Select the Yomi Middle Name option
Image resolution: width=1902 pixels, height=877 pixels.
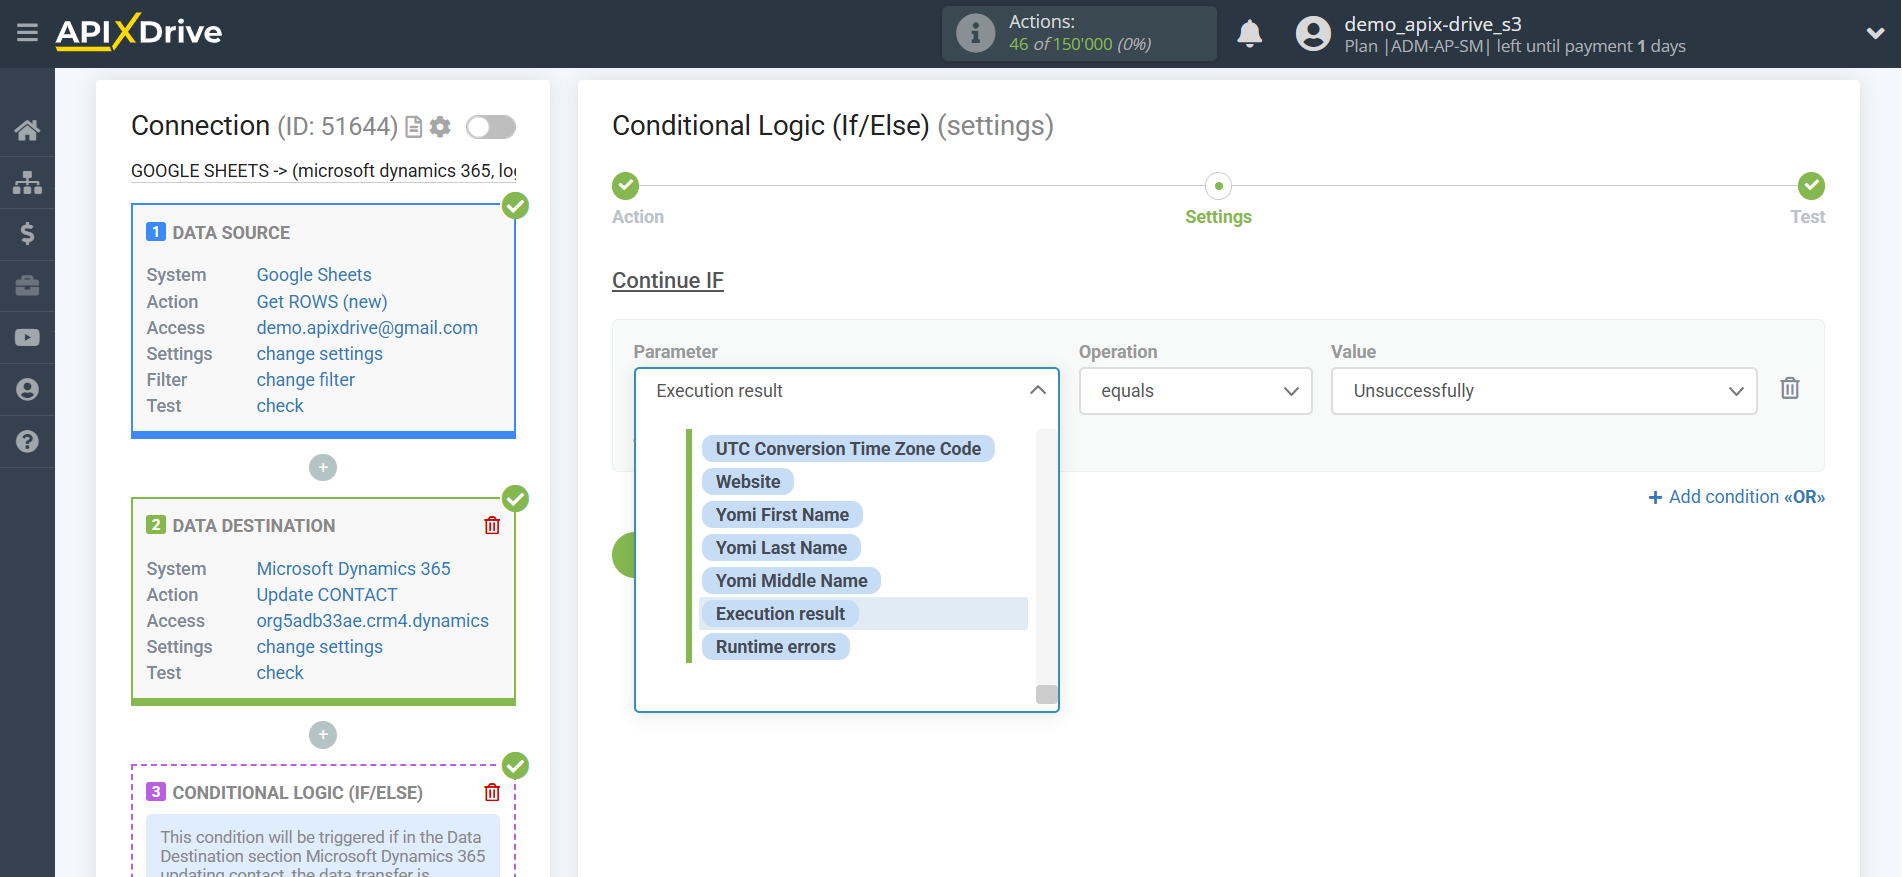pyautogui.click(x=791, y=581)
